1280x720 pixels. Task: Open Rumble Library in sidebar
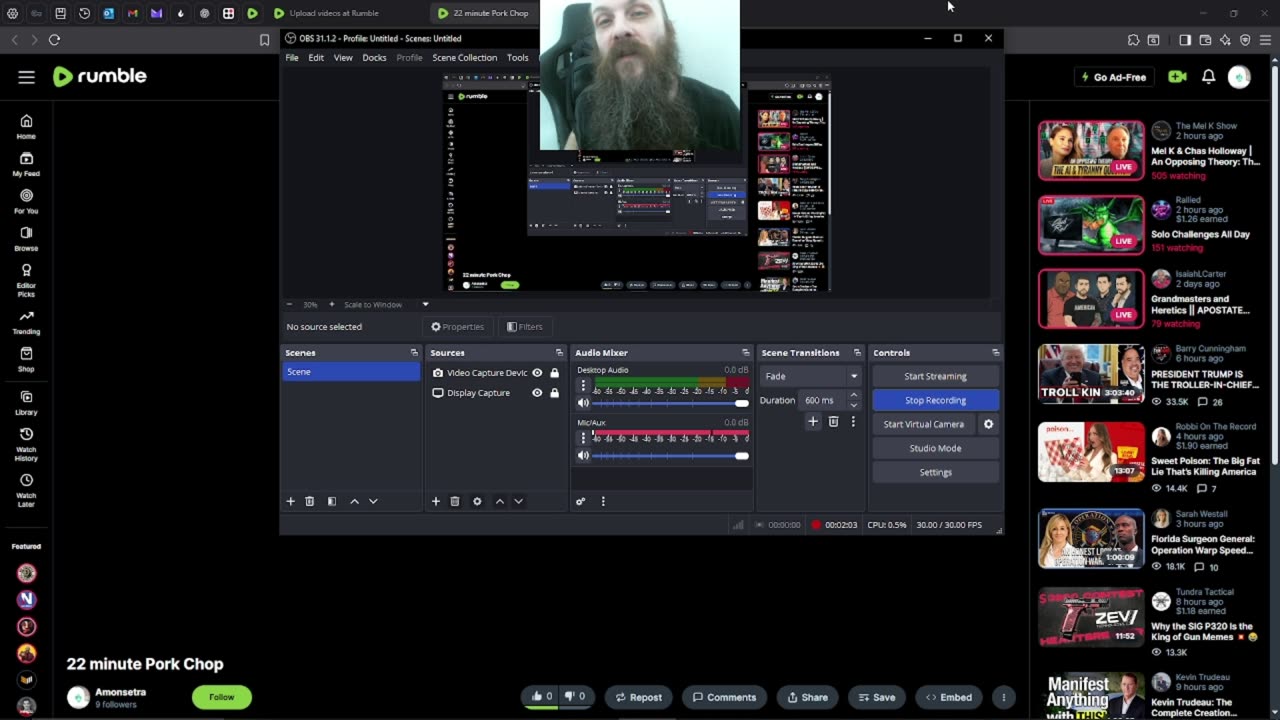pos(26,402)
